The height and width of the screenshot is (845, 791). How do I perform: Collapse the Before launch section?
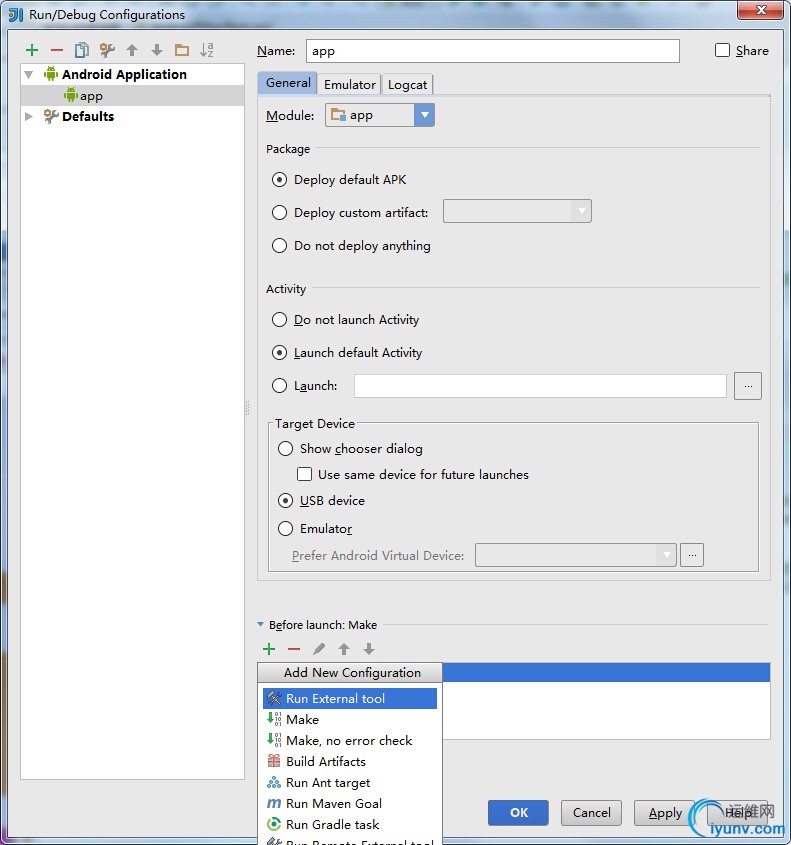[x=261, y=625]
